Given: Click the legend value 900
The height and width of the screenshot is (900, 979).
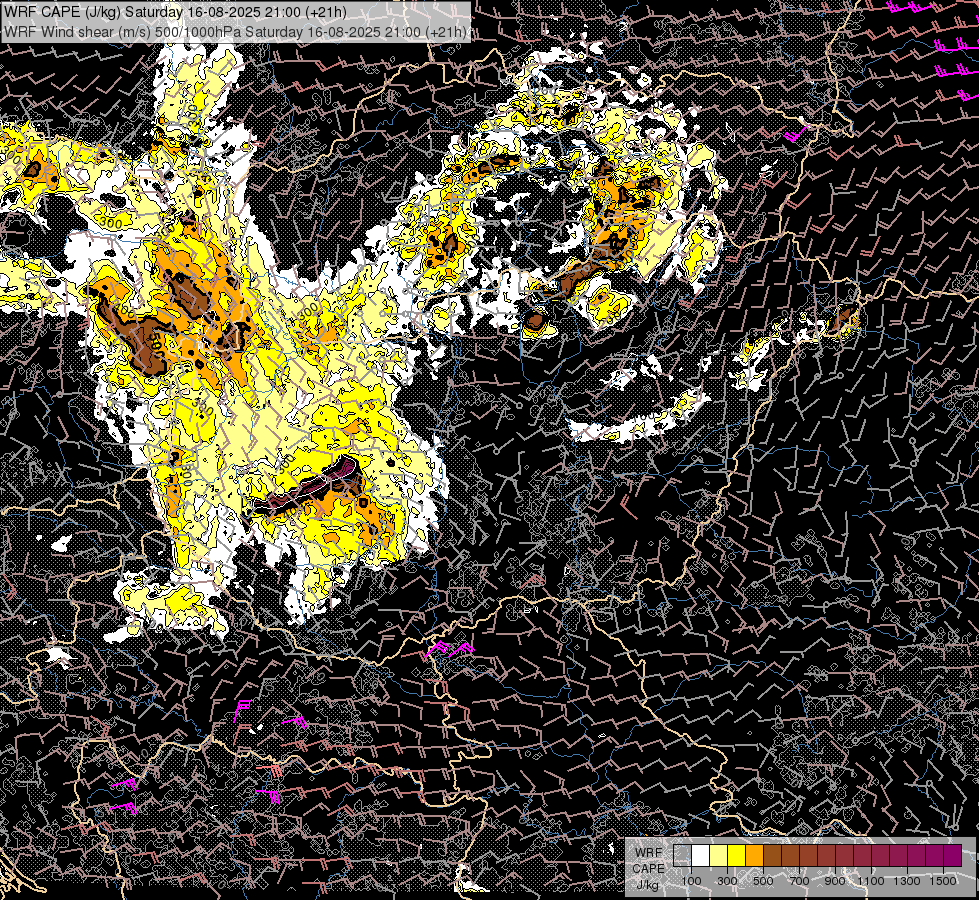Looking at the screenshot, I should pyautogui.click(x=835, y=881).
